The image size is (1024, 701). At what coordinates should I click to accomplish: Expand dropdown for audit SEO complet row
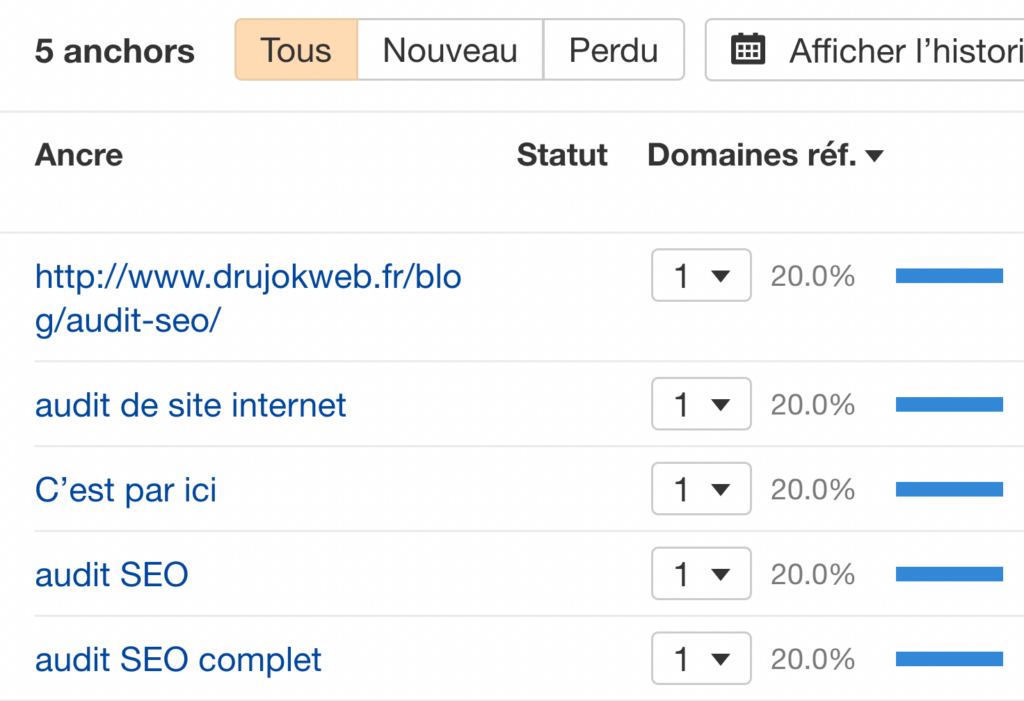coord(701,658)
